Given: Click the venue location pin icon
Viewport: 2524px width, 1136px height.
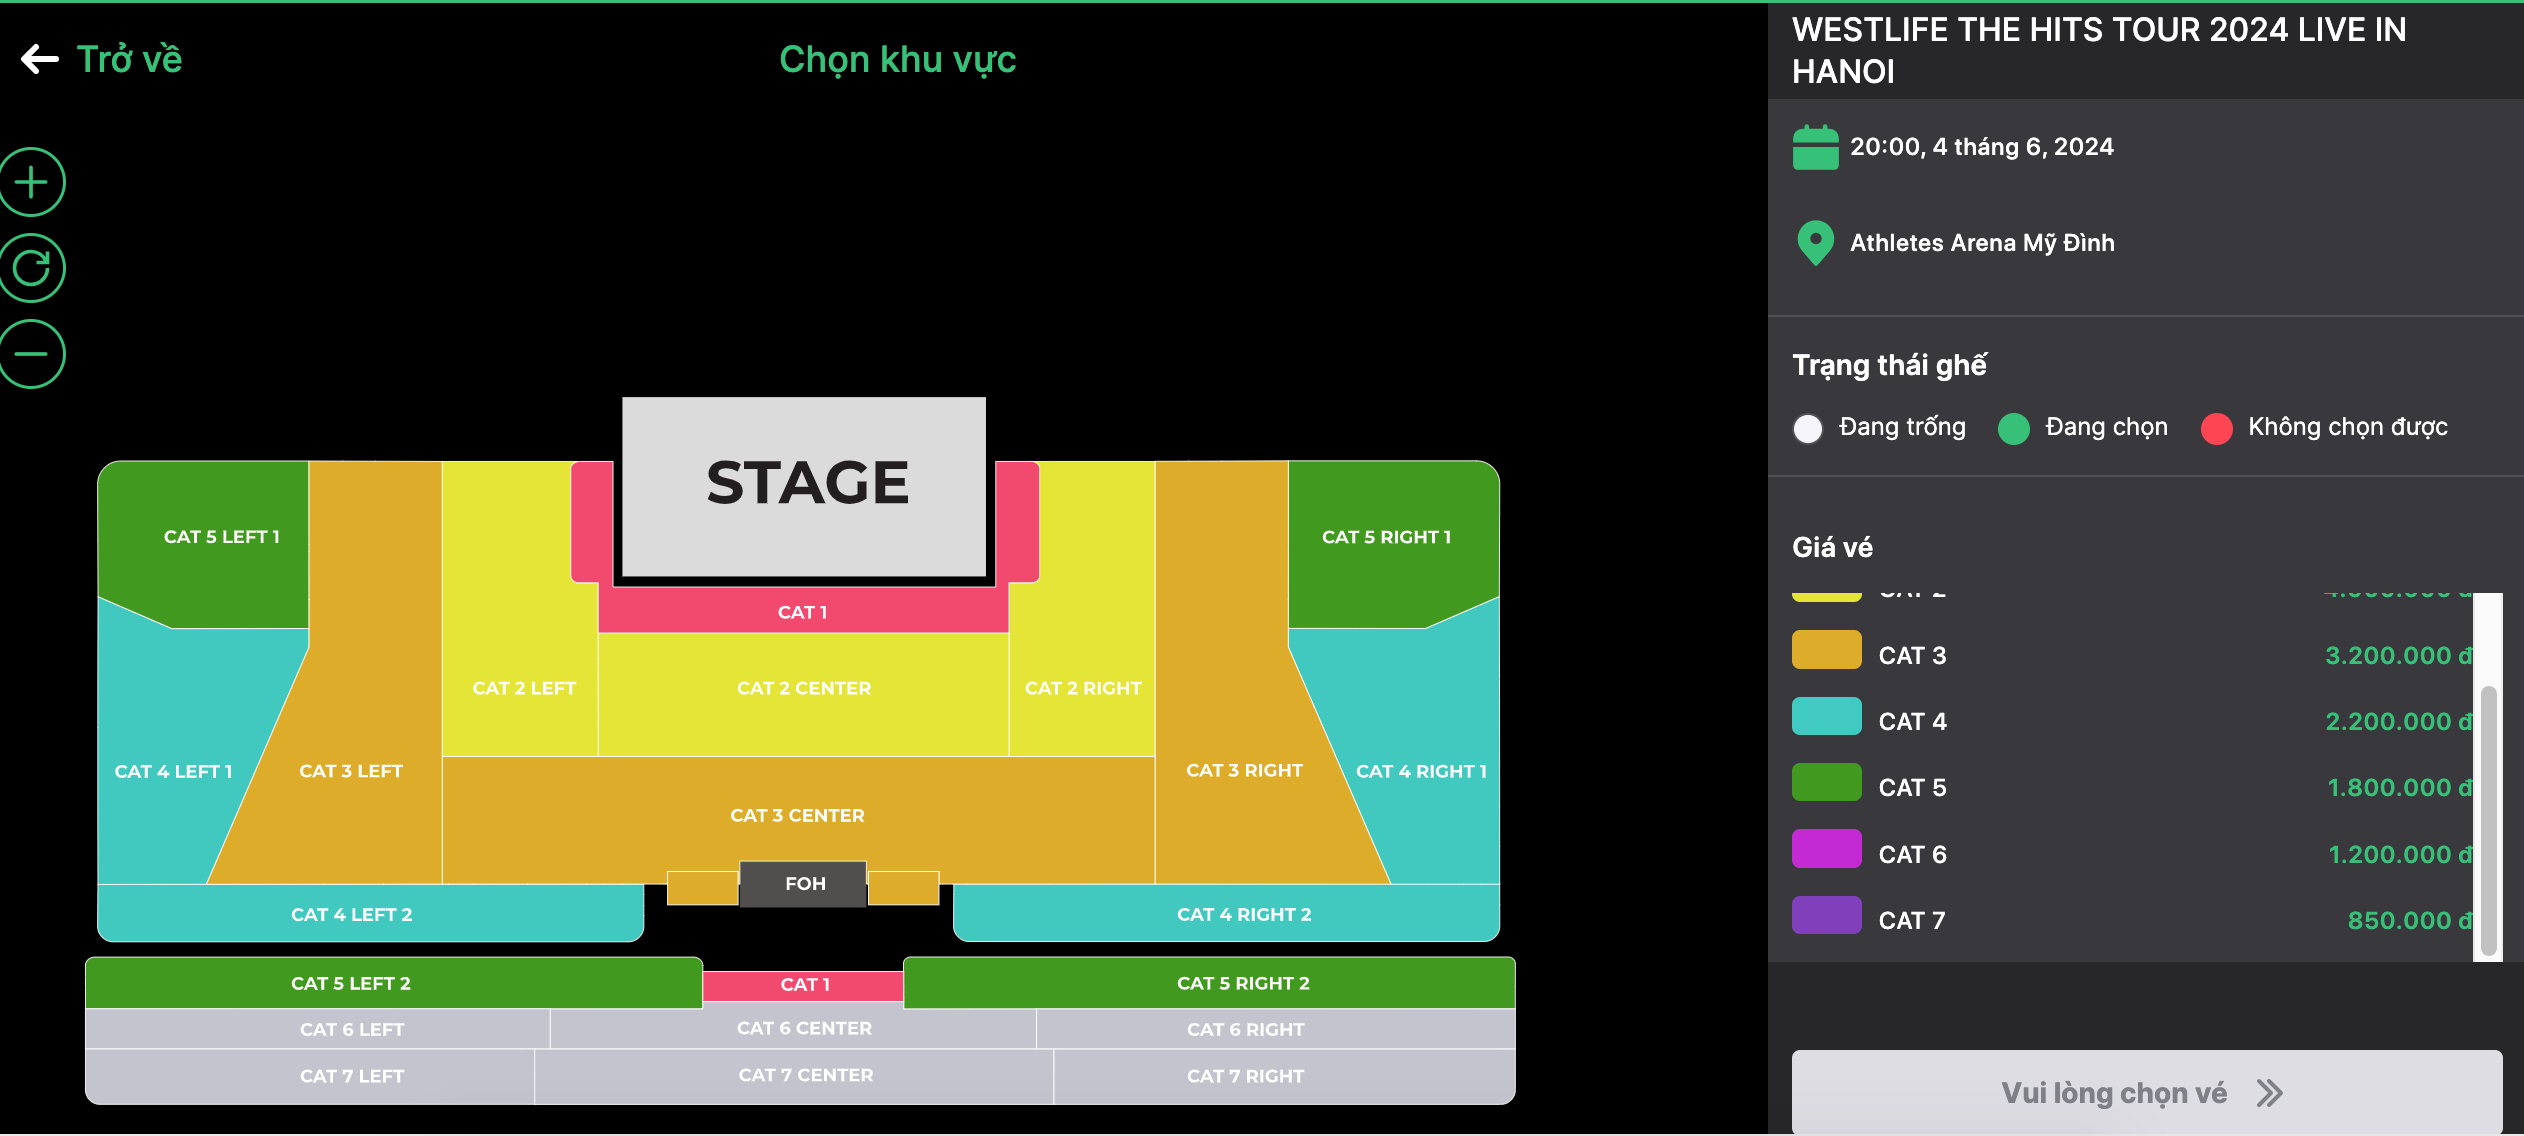Looking at the screenshot, I should [1815, 243].
